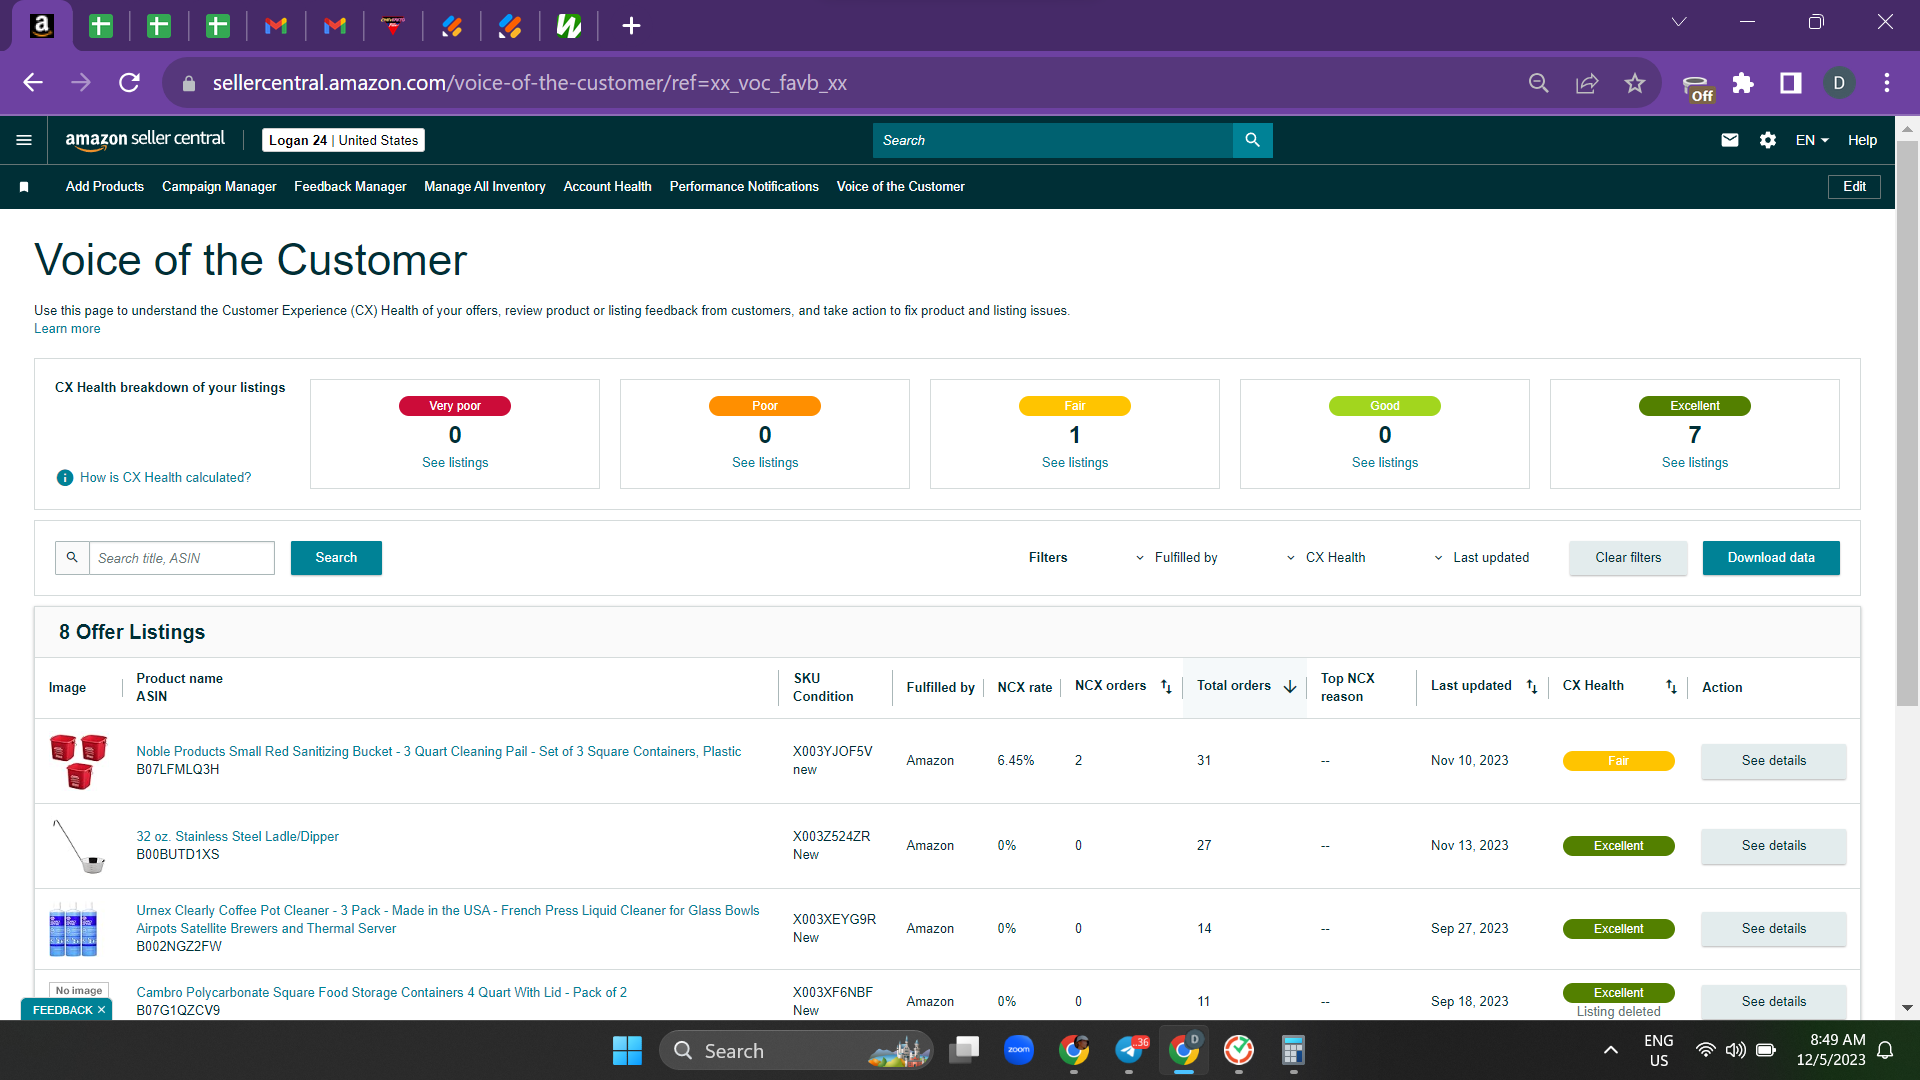Click the magnifier button in the Seller Central search bar
The image size is (1920, 1080).
tap(1252, 140)
